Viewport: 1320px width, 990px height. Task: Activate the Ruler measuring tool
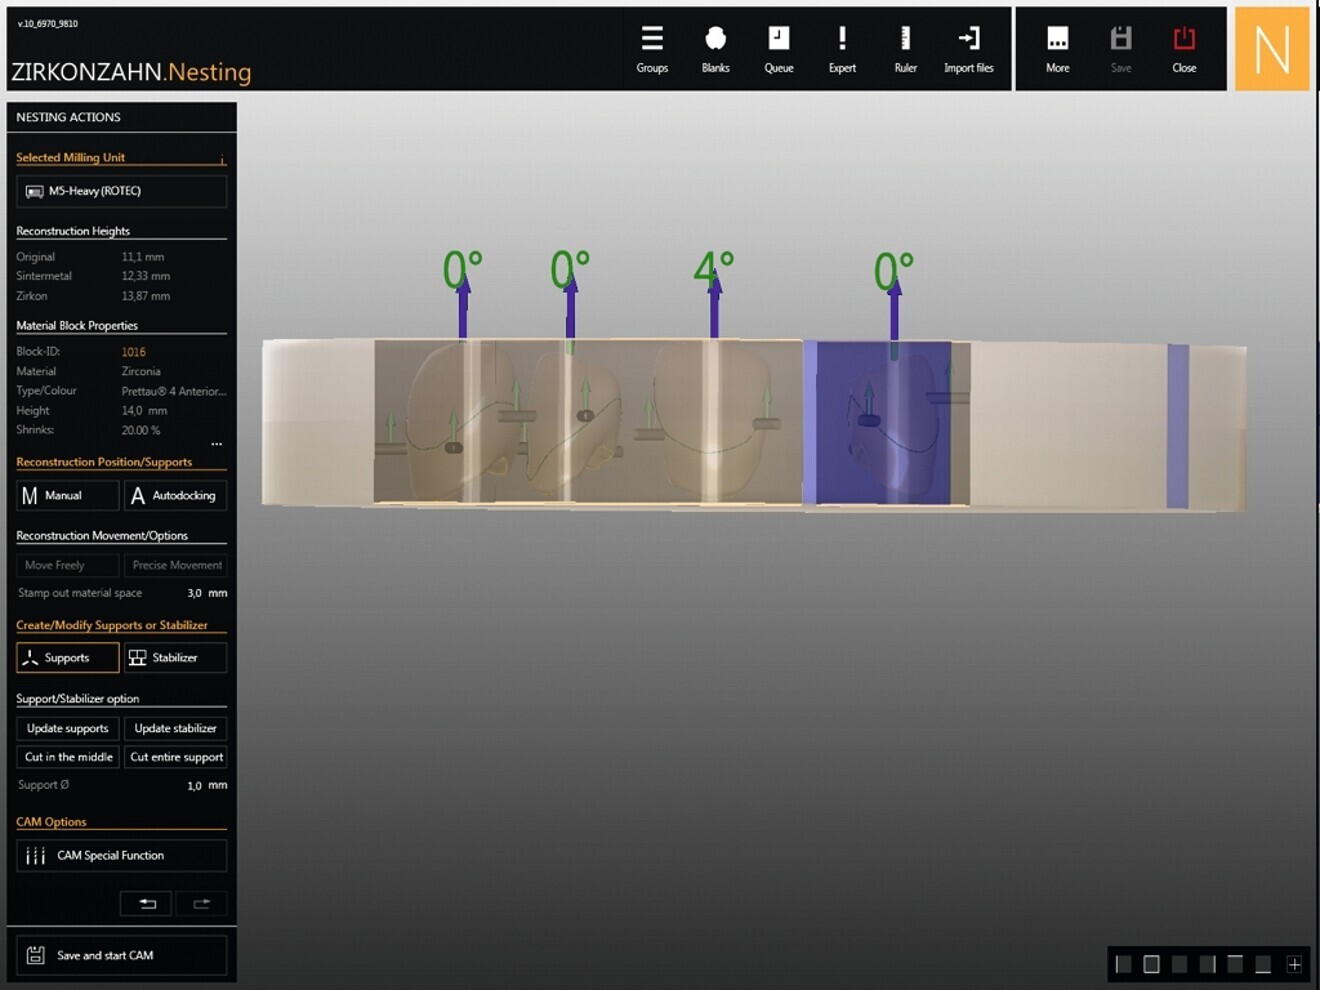coord(905,49)
